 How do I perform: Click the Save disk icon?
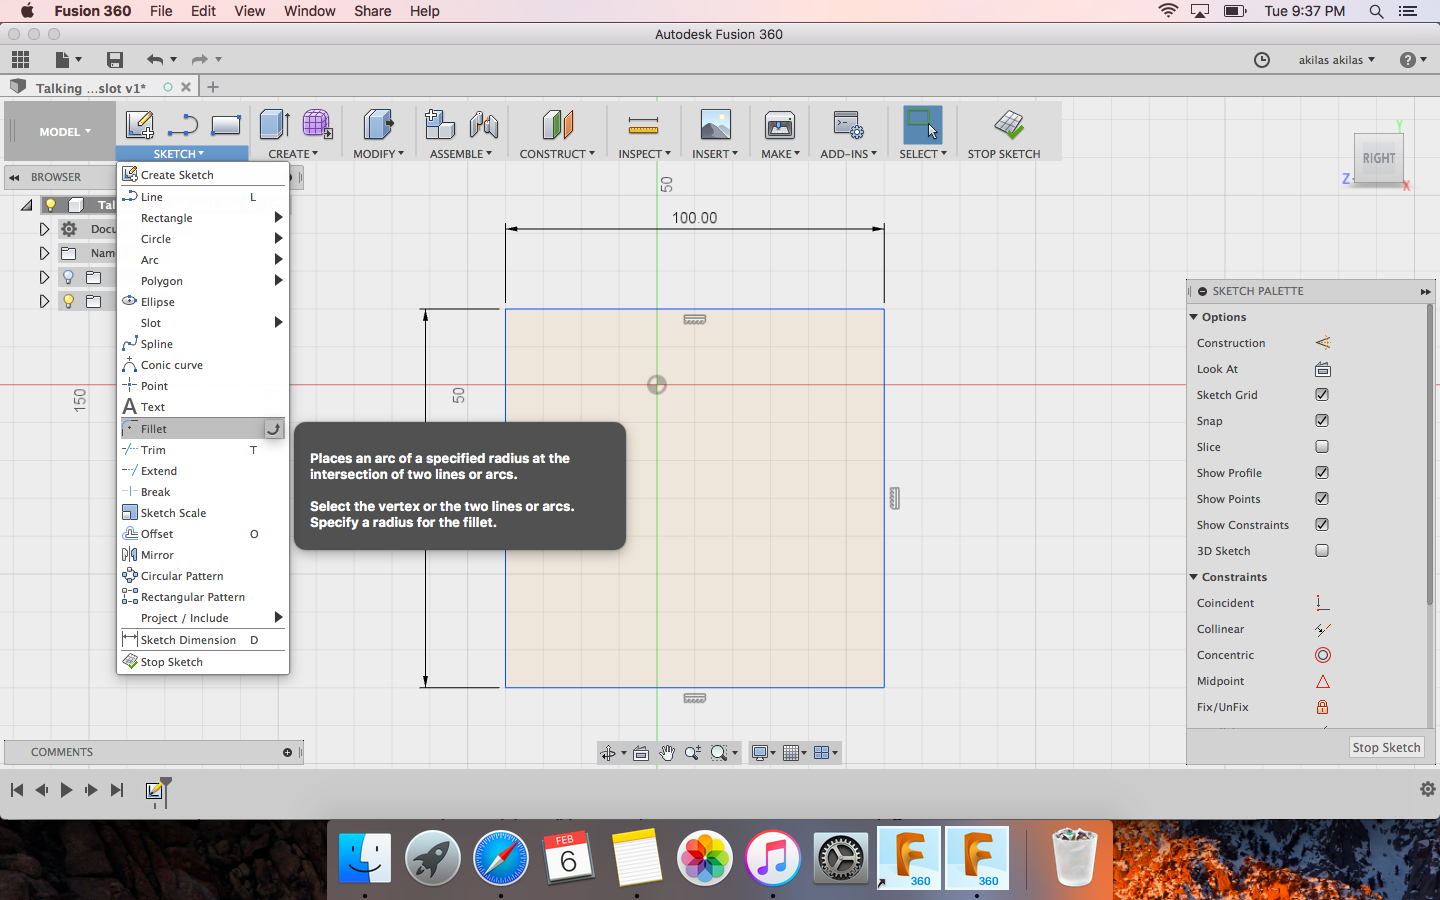[115, 60]
